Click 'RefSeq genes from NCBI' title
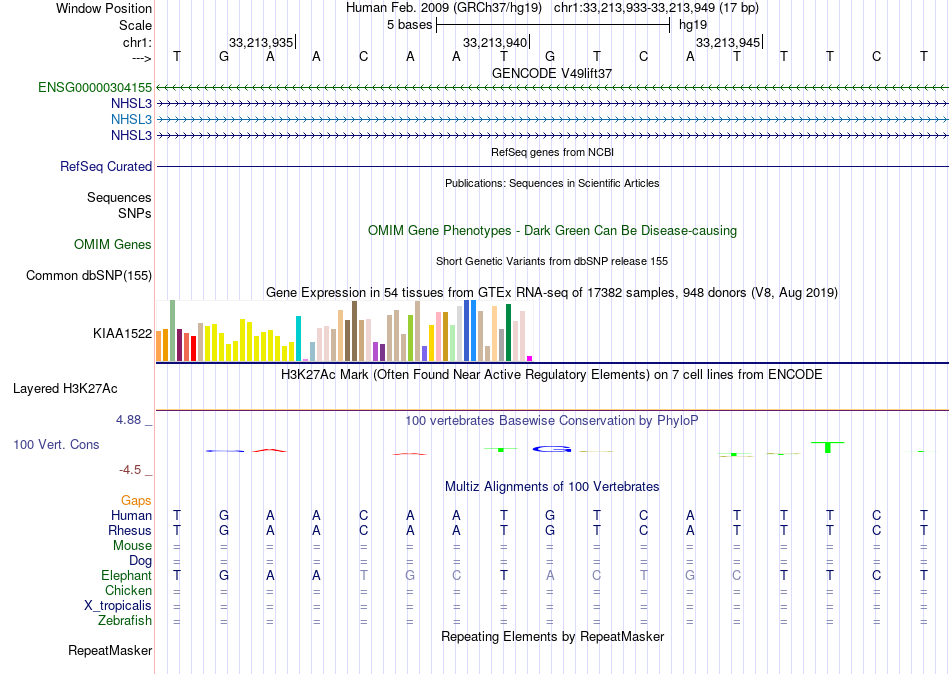Image resolution: width=950 pixels, height=674 pixels. click(552, 152)
